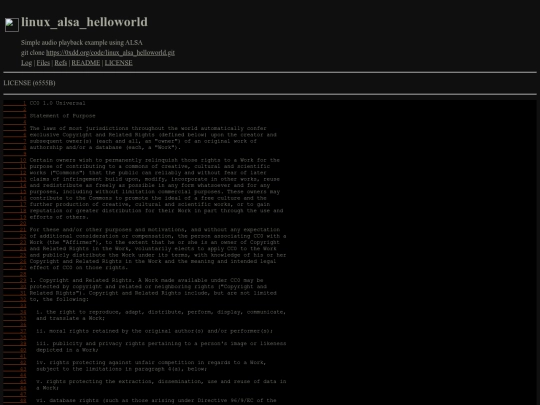Open the Refs link
This screenshot has width=540, height=405.
point(61,63)
